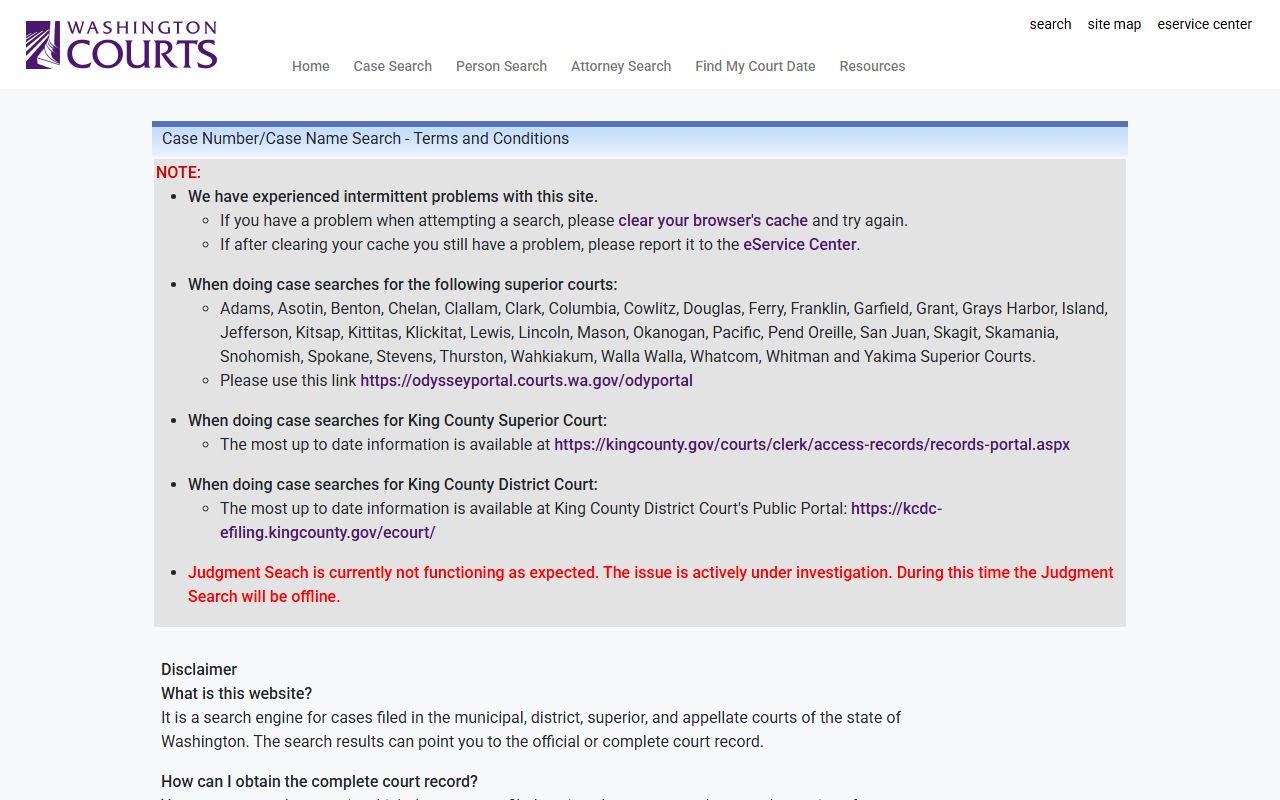Click the Washington Courts logo

(121, 45)
